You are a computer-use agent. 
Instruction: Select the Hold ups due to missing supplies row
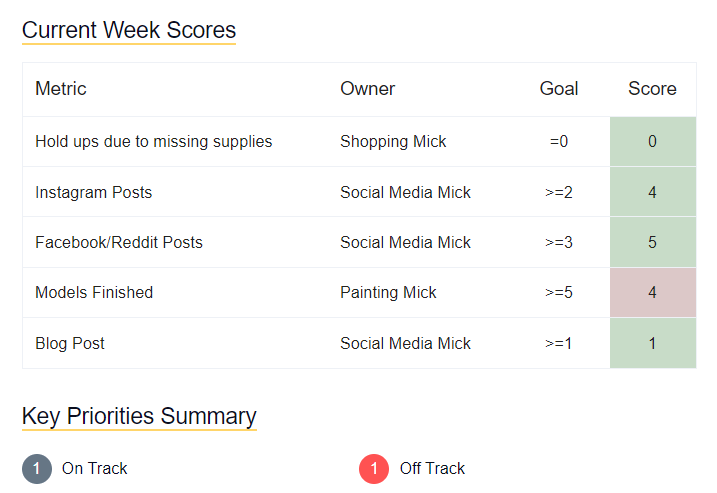(x=154, y=142)
